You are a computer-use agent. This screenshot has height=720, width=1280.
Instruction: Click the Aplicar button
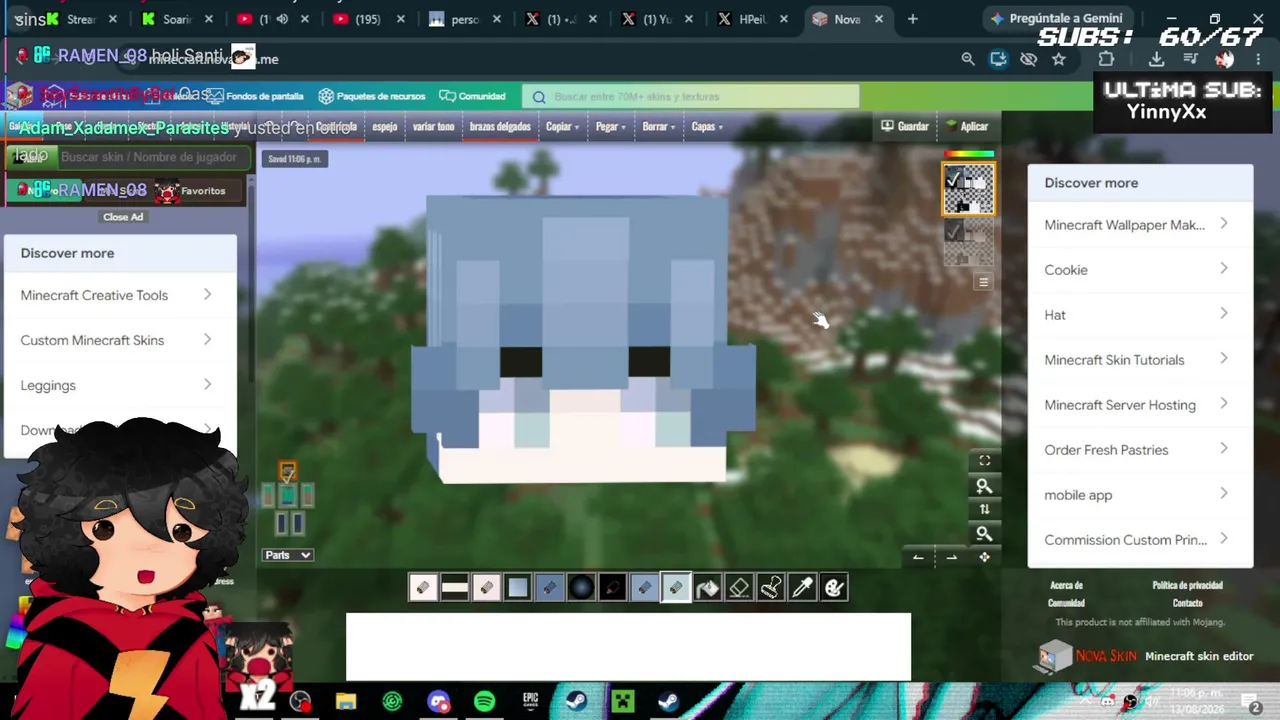[967, 127]
